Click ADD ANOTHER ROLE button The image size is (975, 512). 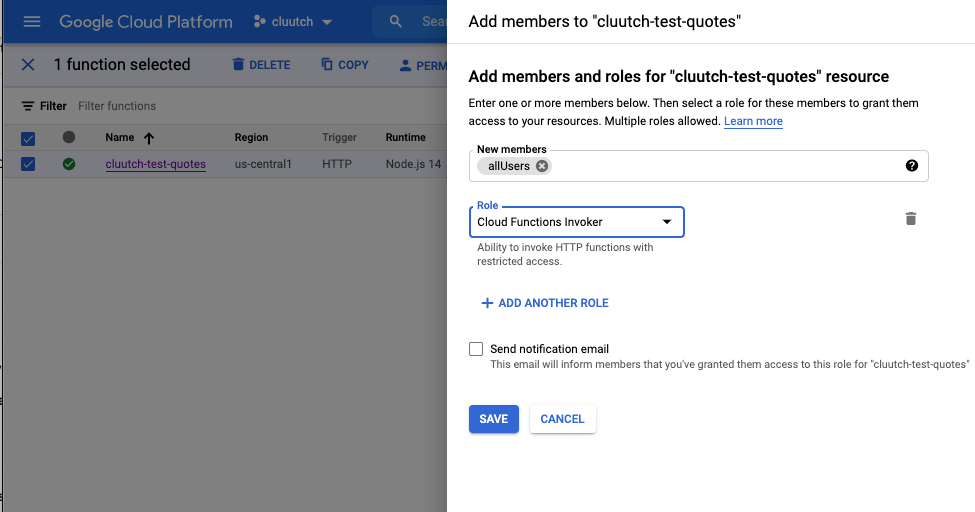[545, 303]
